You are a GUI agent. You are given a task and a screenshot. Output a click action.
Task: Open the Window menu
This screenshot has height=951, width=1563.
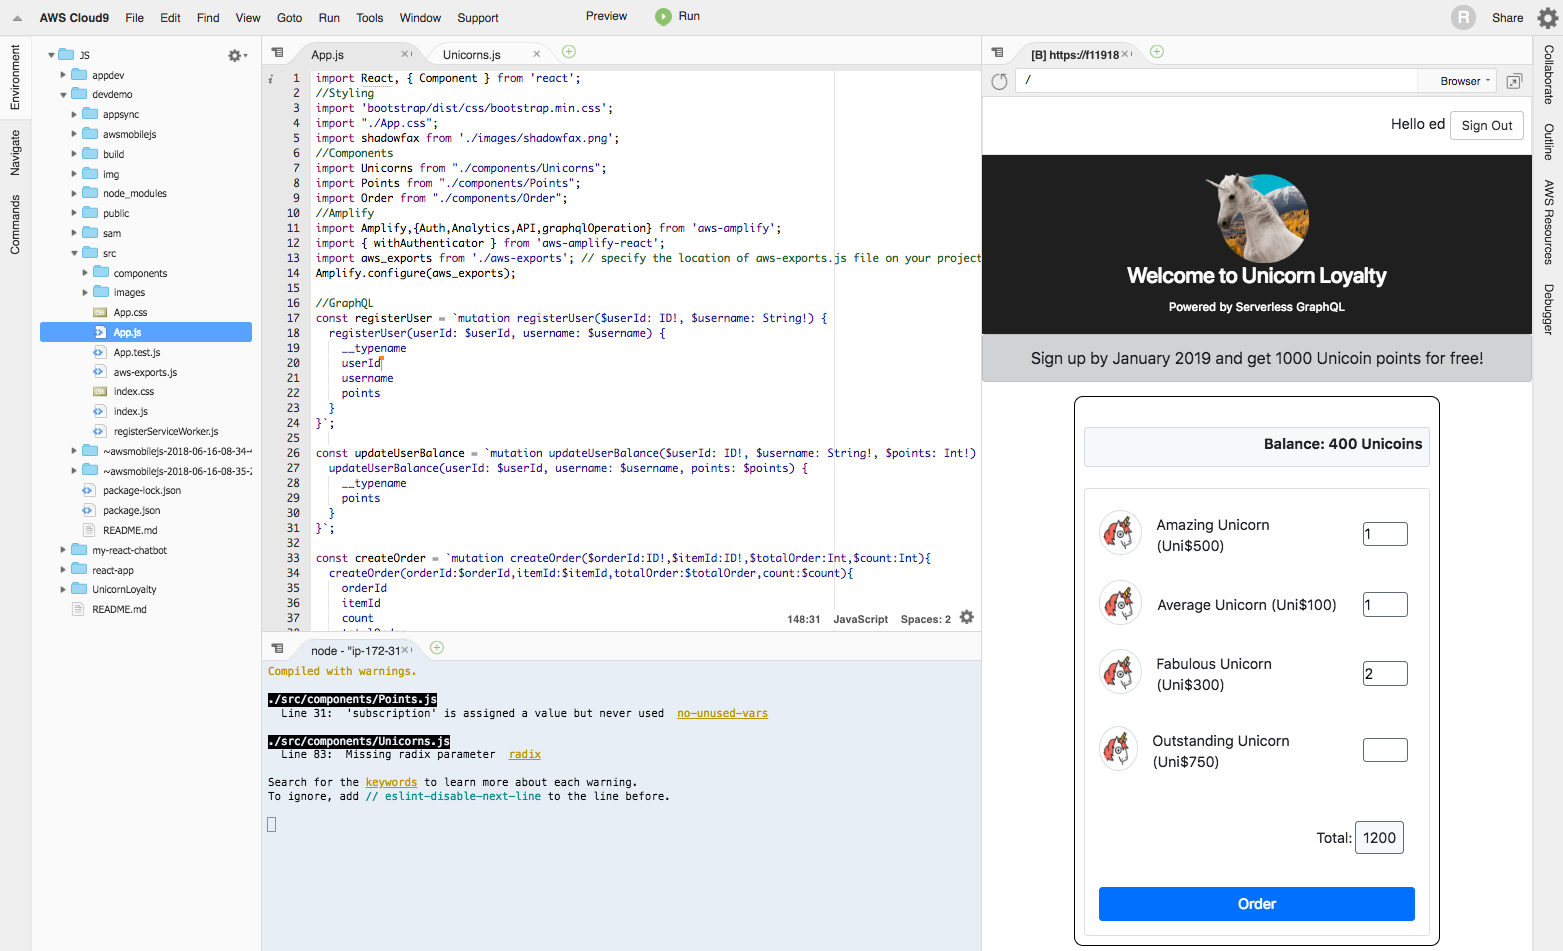point(420,18)
